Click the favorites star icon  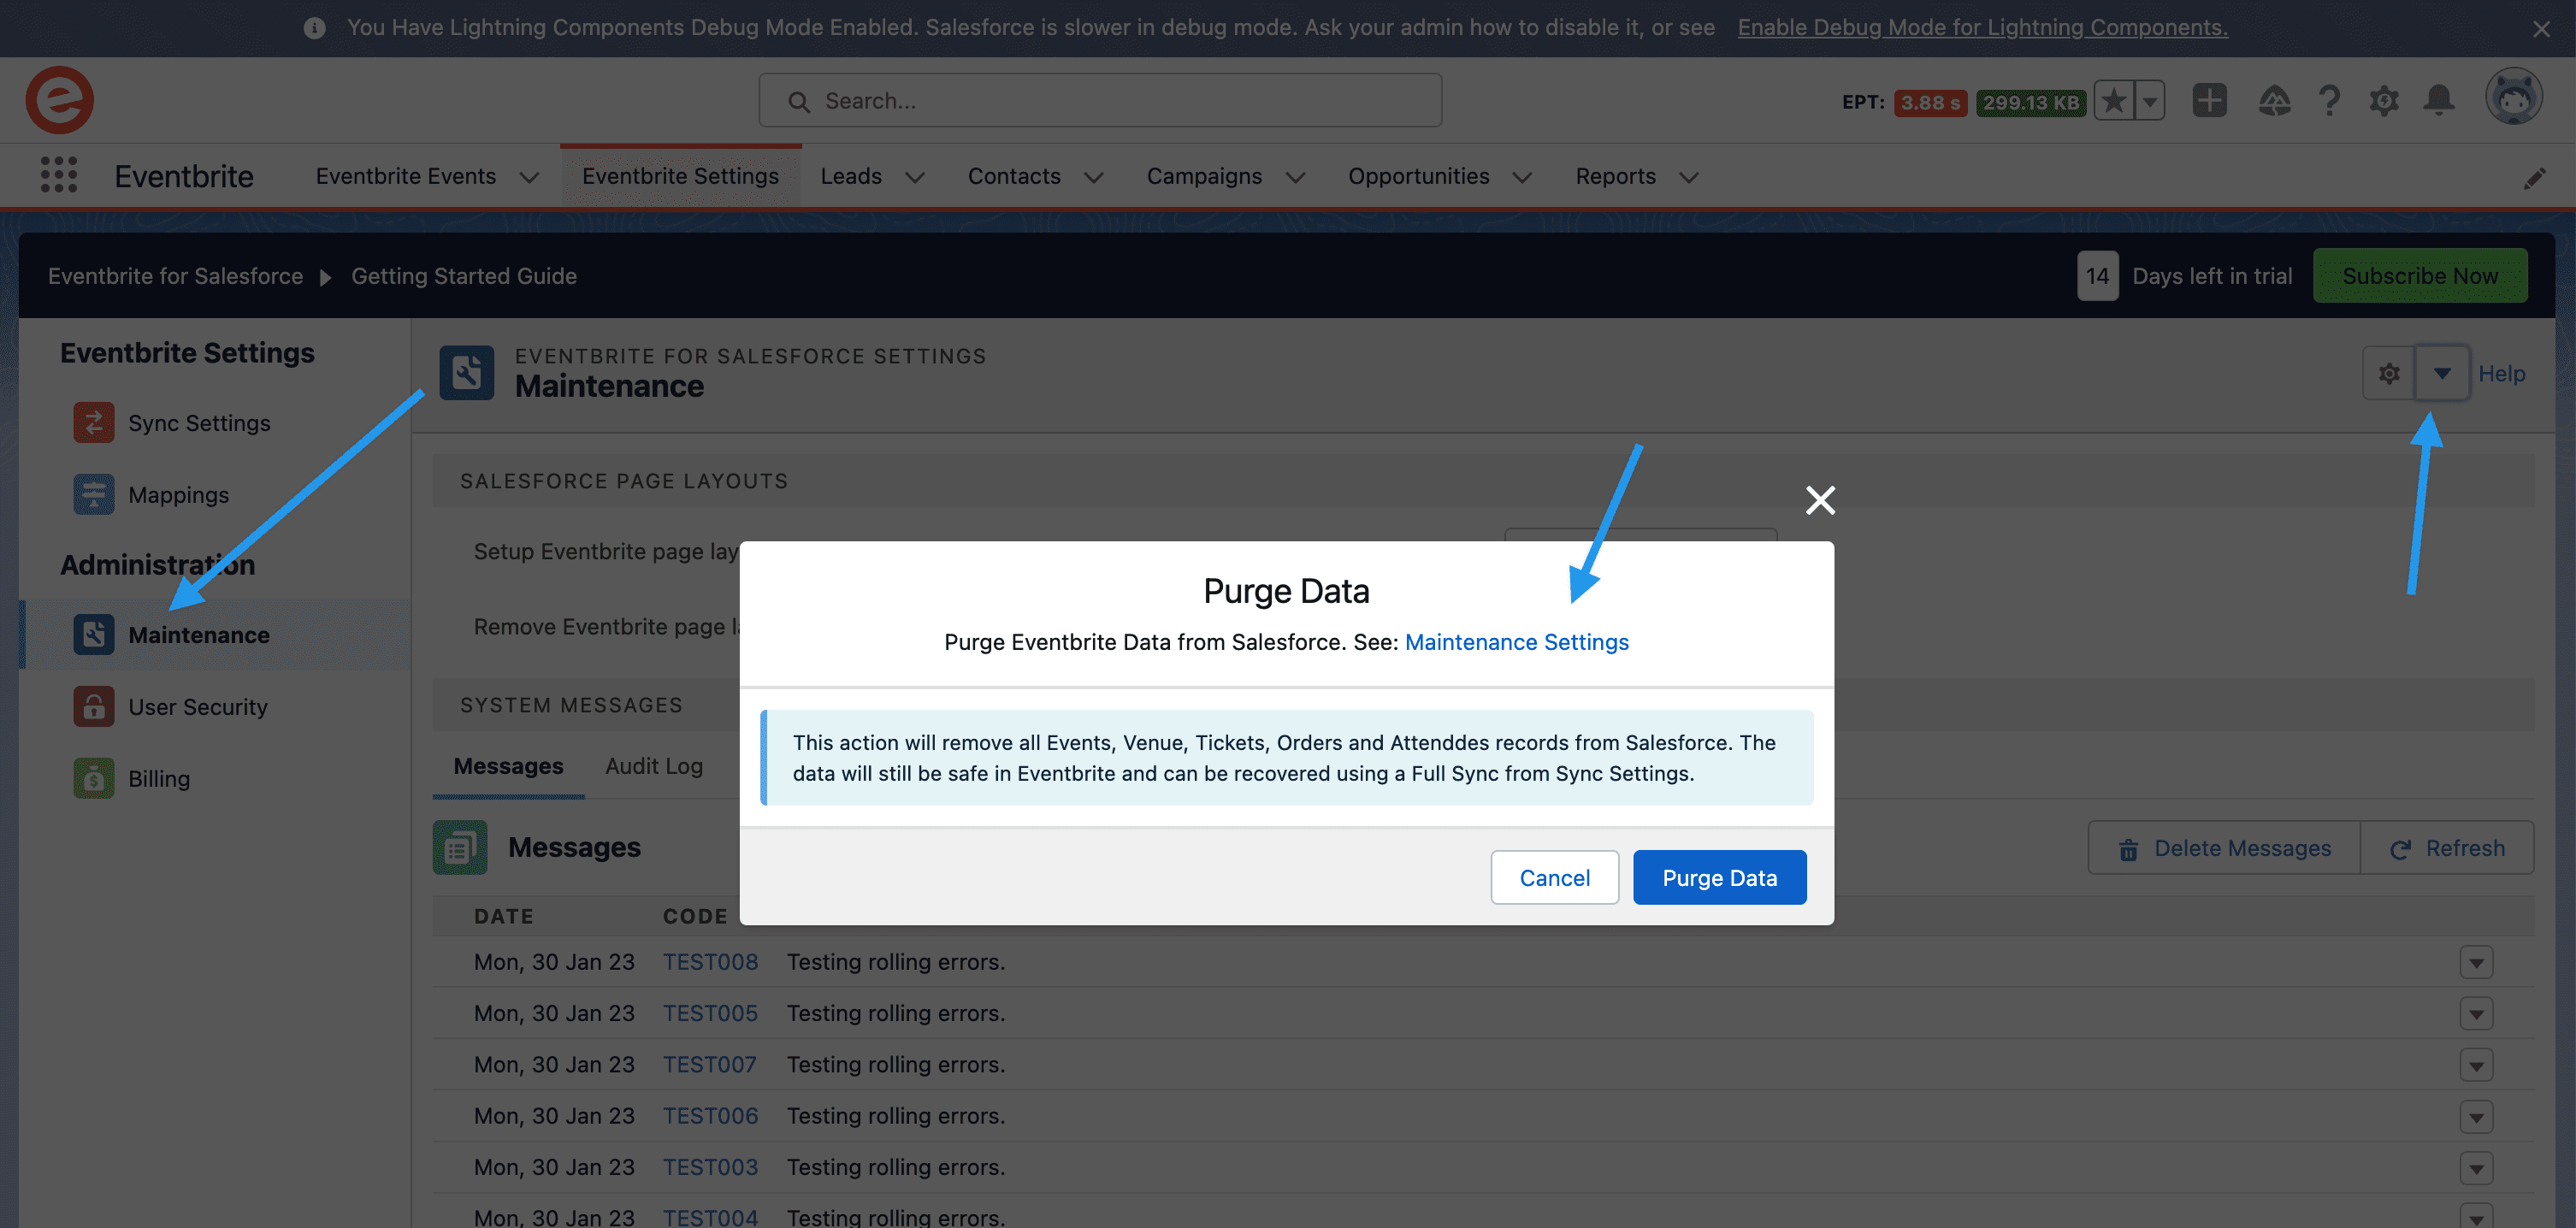(x=2114, y=101)
